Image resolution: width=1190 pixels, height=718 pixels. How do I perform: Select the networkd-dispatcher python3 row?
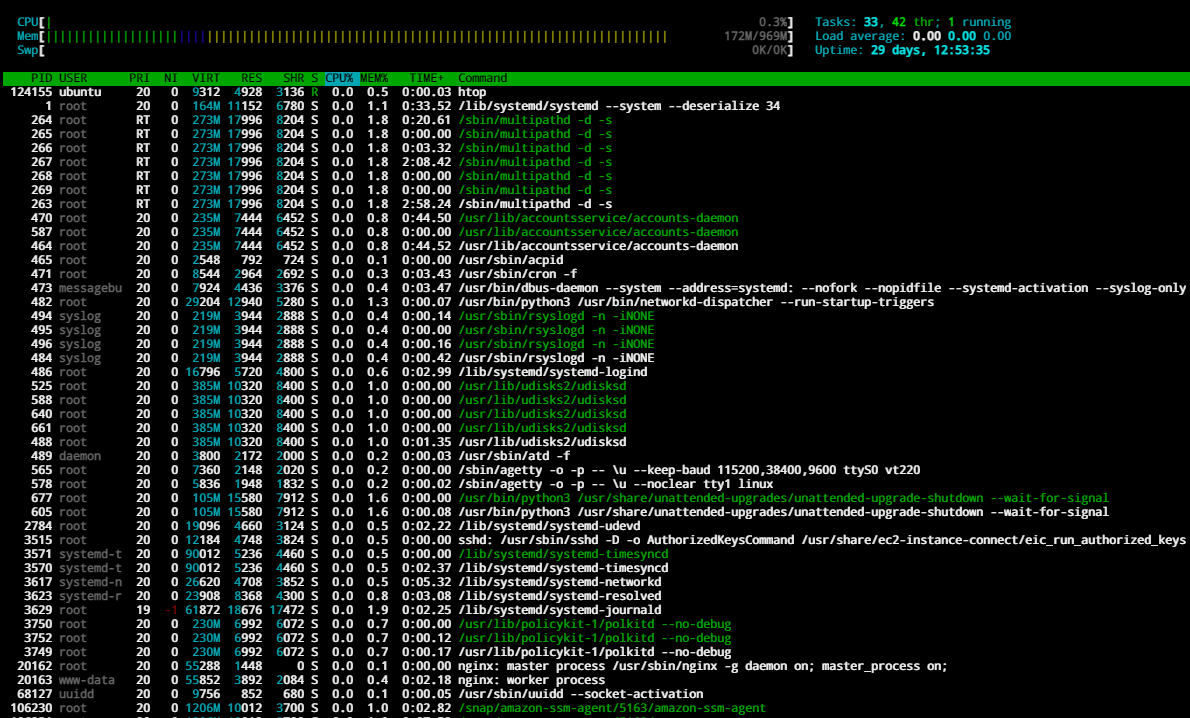tap(595, 302)
